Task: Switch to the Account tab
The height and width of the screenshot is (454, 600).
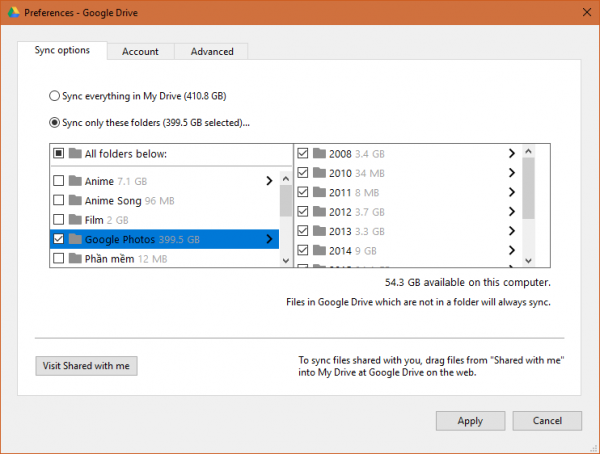Action: click(x=140, y=52)
